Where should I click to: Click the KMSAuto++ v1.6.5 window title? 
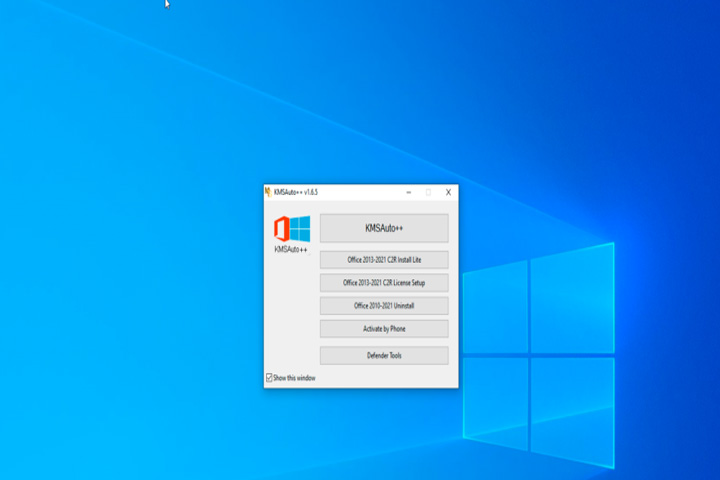[296, 192]
